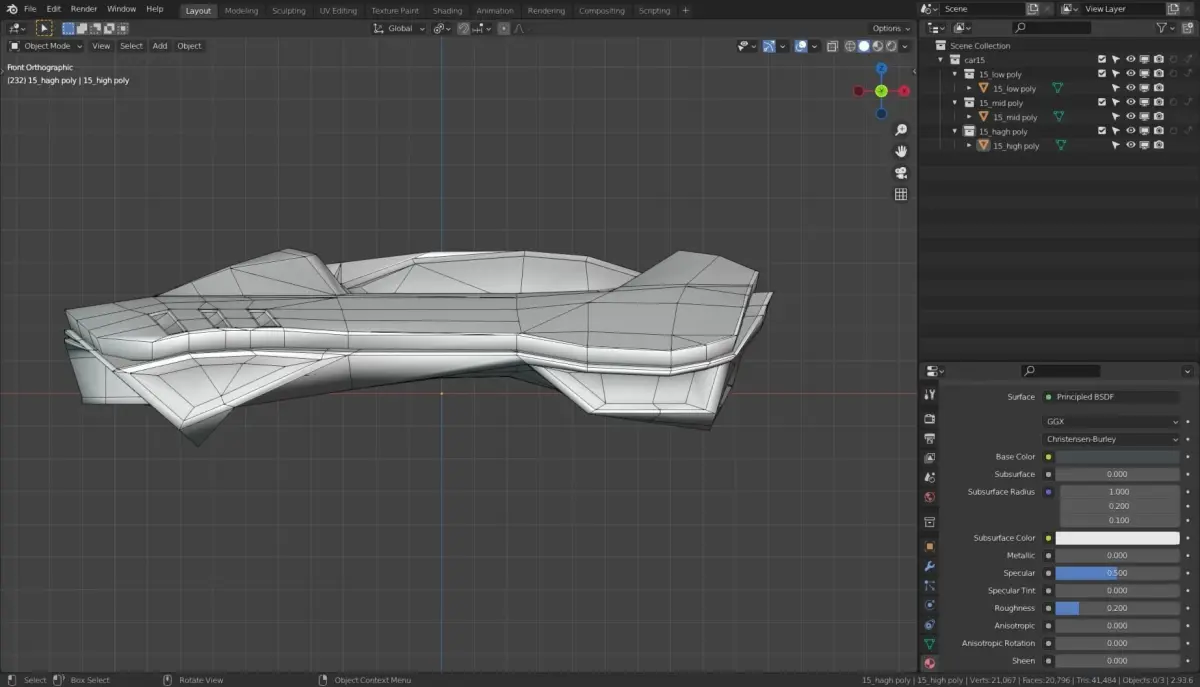Switch to UV Editing workspace tab

point(338,10)
